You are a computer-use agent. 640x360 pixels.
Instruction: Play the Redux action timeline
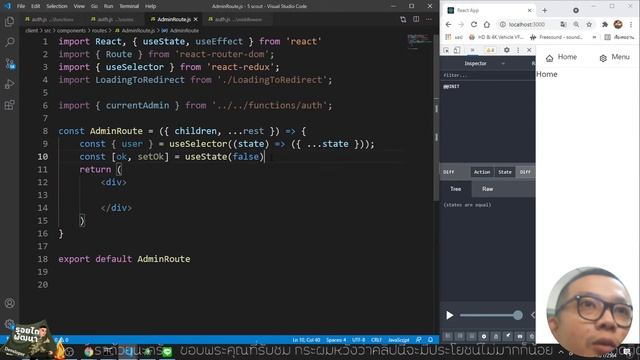[449, 315]
